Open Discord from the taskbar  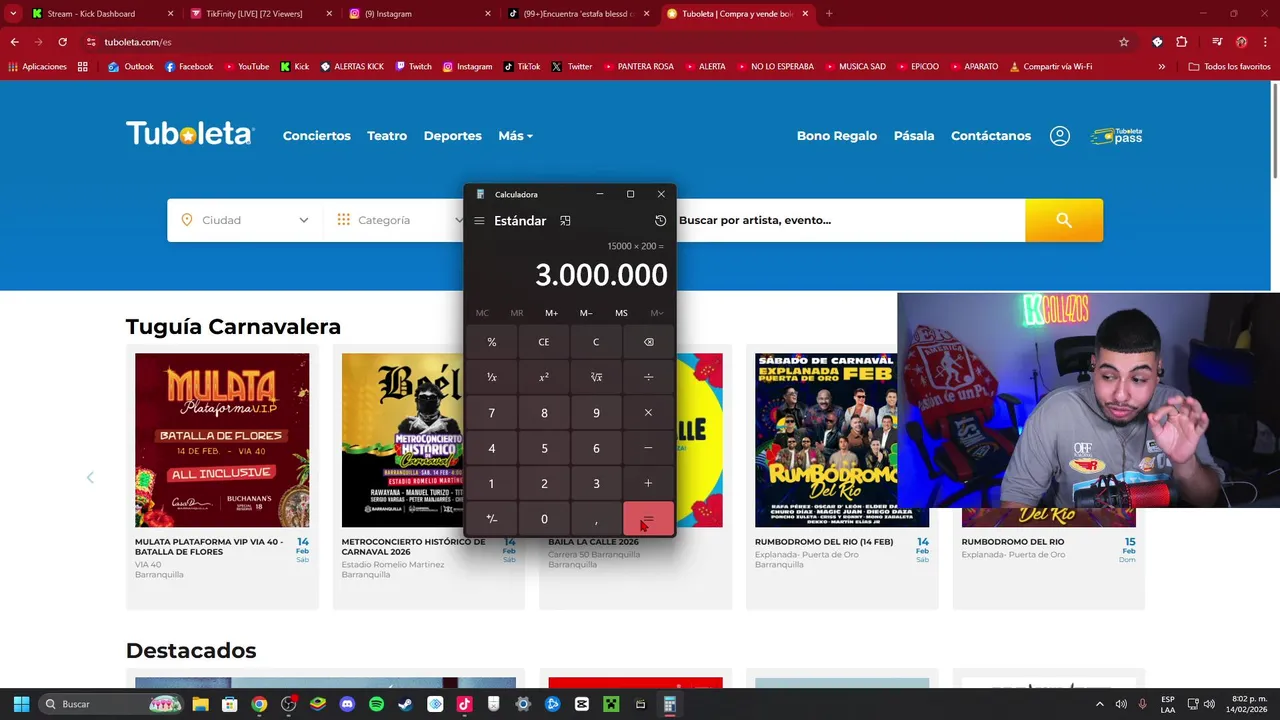tap(347, 704)
